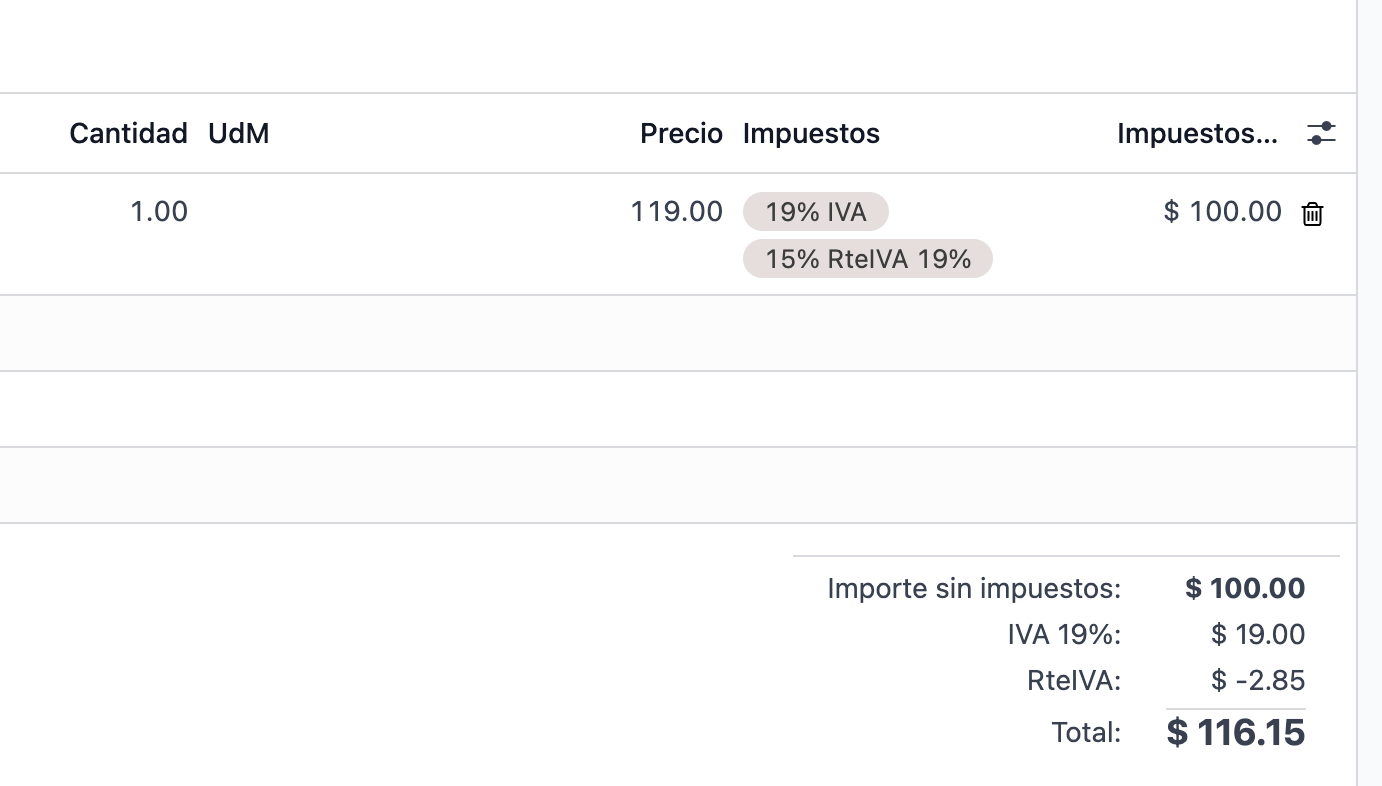Select the Impuestos column header
This screenshot has width=1382, height=786.
[x=811, y=133]
